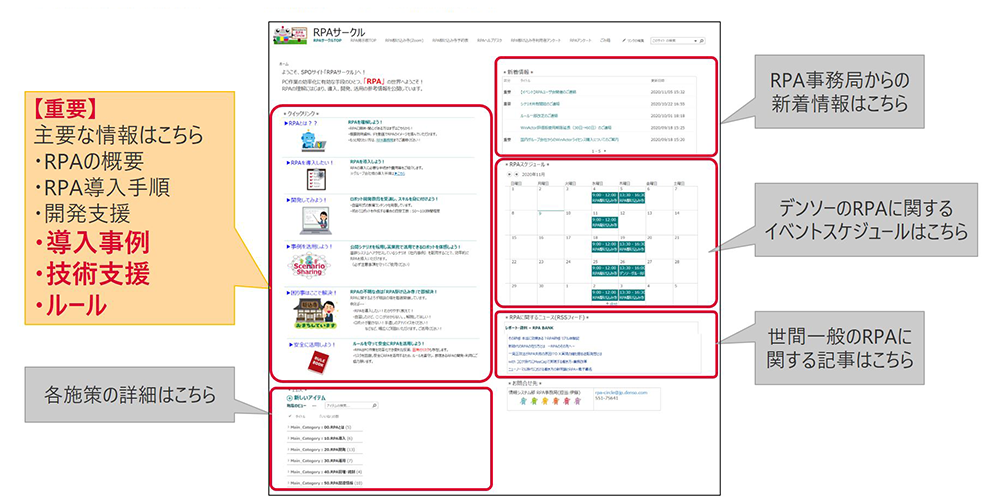Open the news item dated 2020/11/05 15:32
1000x500 pixels.
(547, 92)
